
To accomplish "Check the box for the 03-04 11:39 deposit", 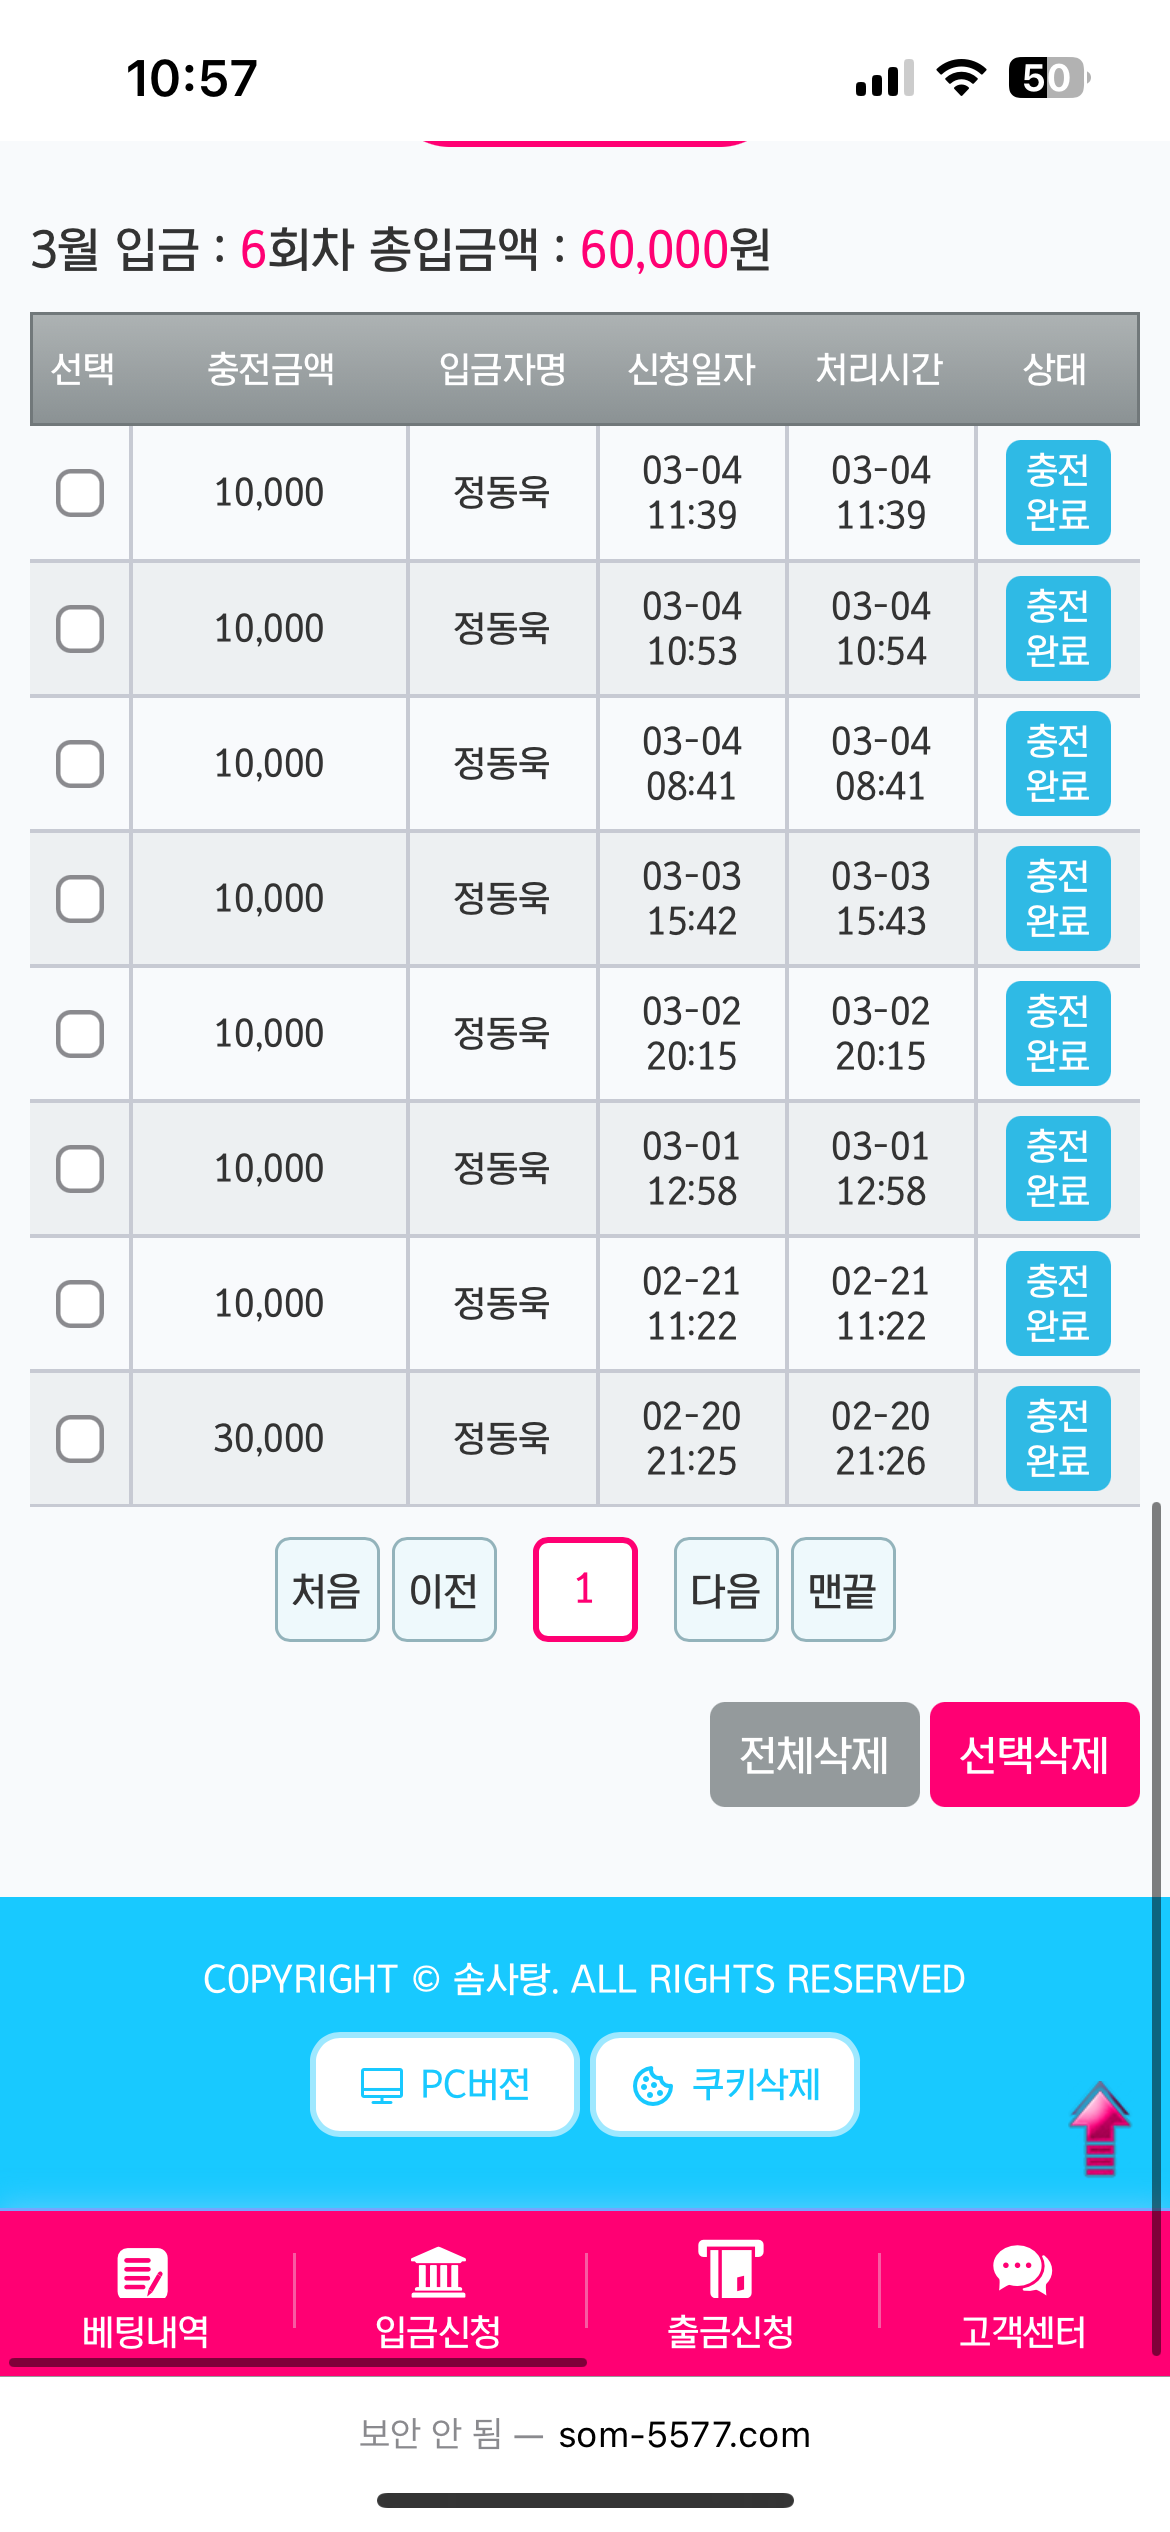I will click(x=80, y=493).
